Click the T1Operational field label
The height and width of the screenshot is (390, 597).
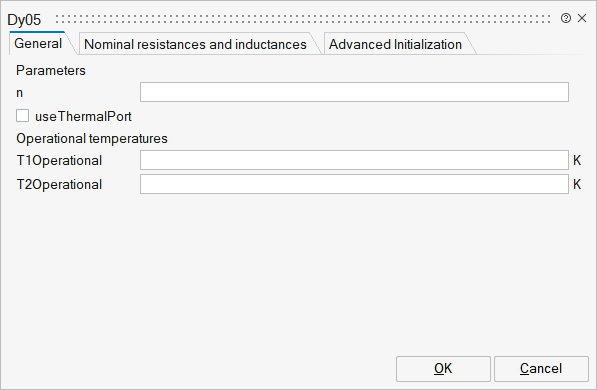(x=59, y=161)
